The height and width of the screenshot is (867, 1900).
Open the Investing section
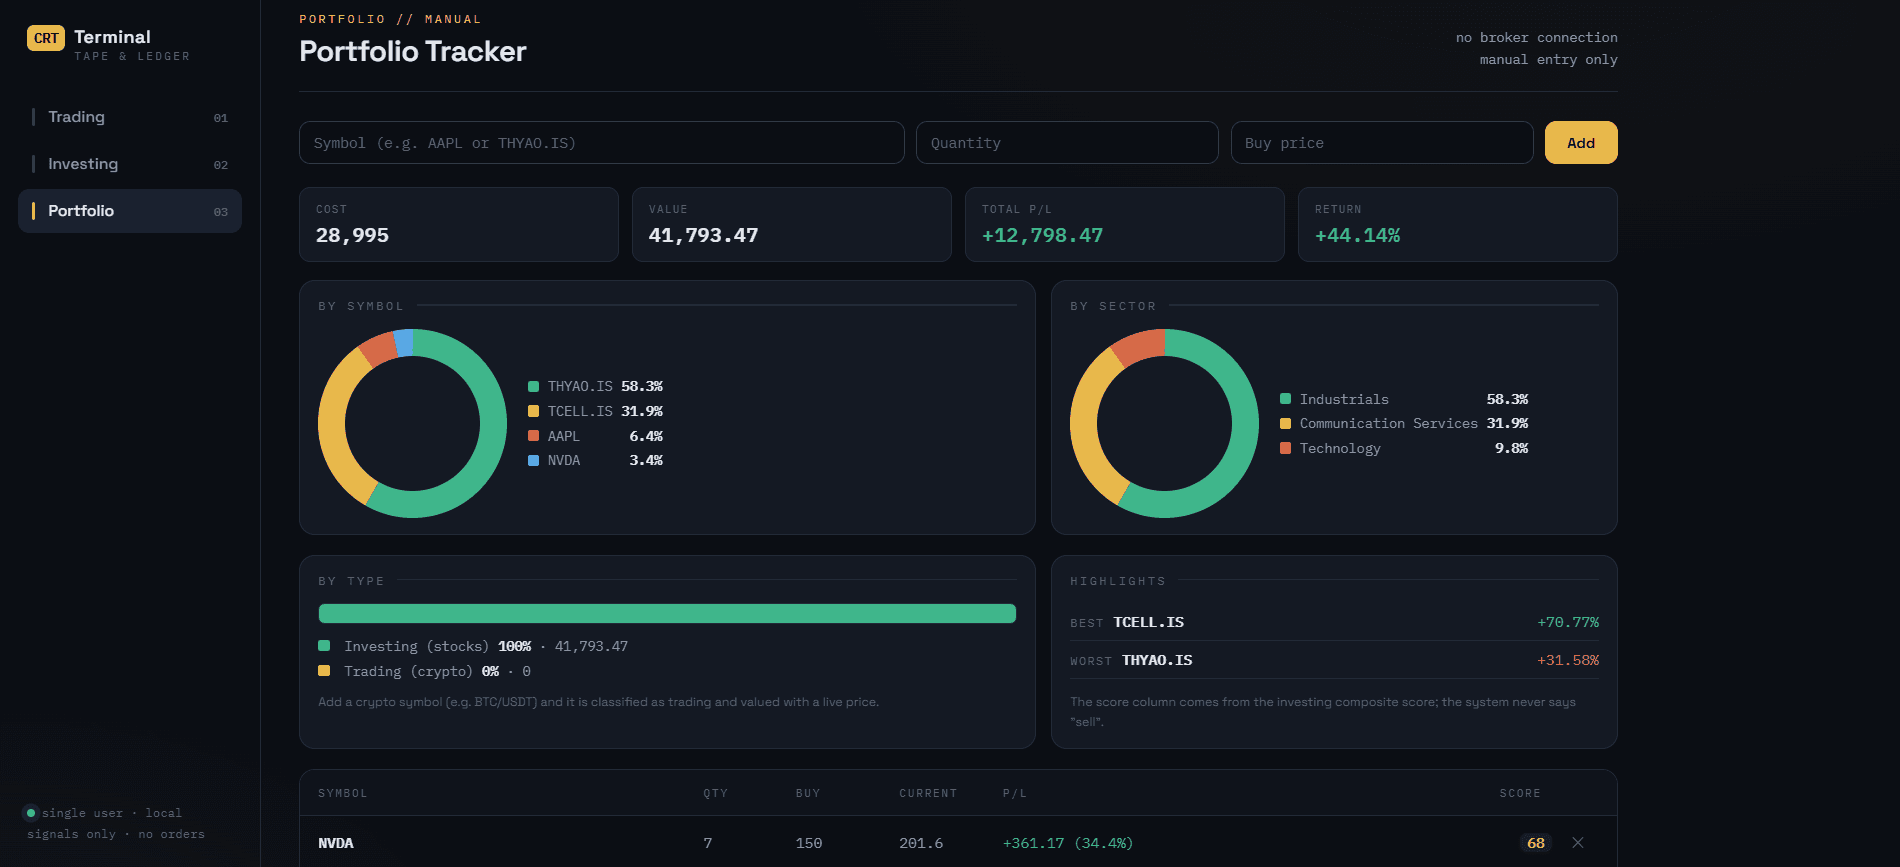tap(130, 164)
